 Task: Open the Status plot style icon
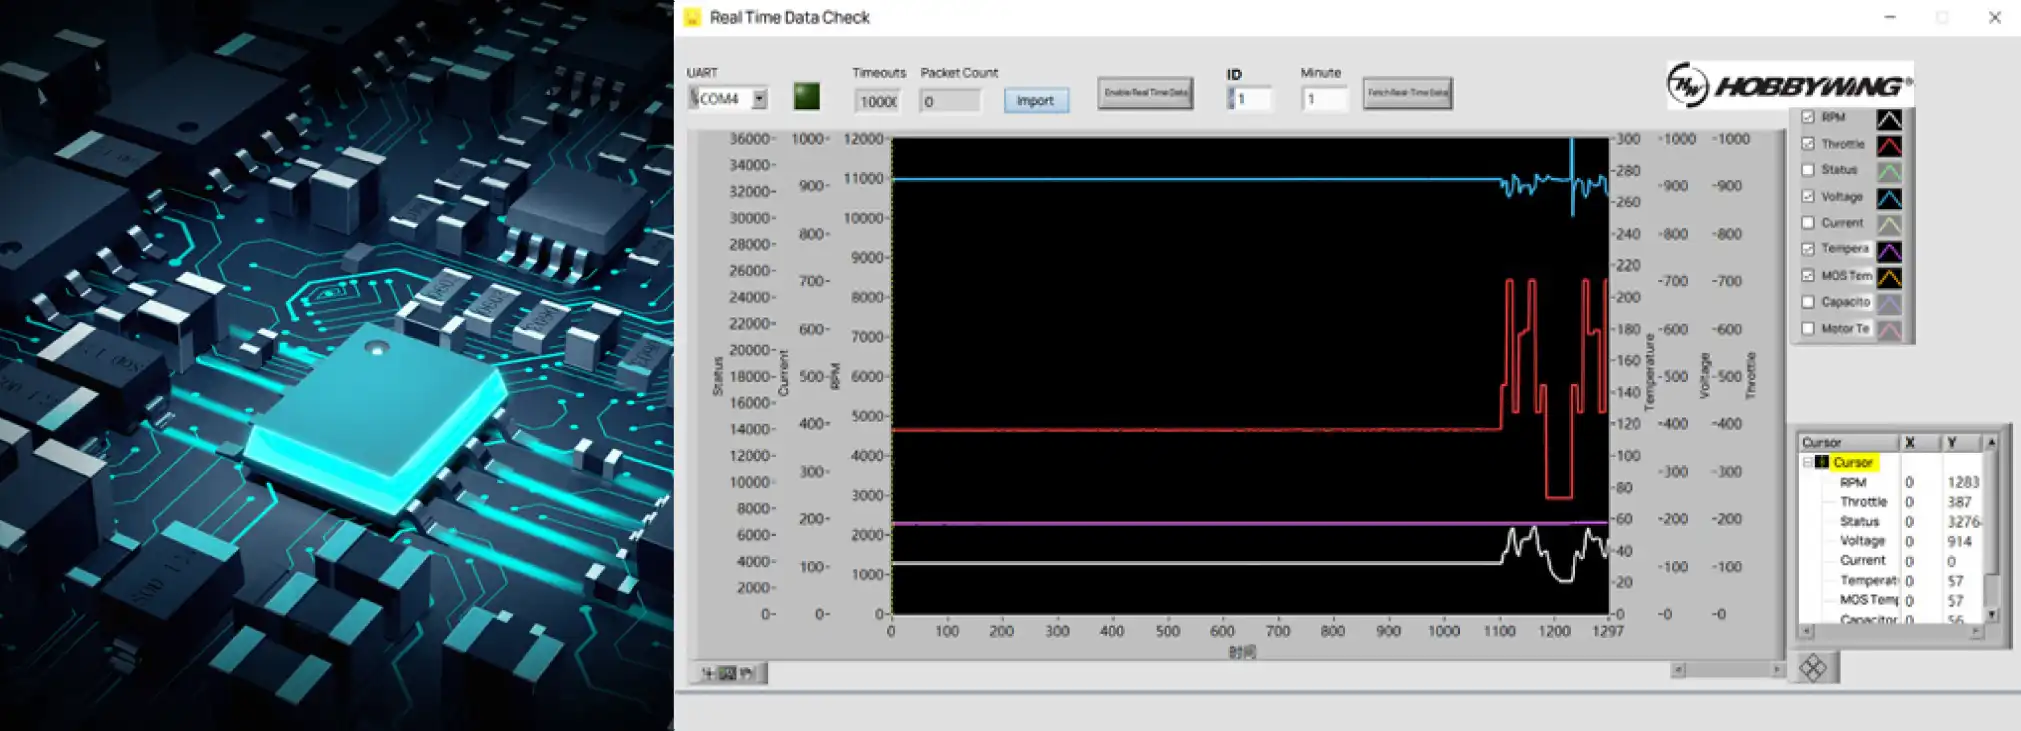(1888, 171)
